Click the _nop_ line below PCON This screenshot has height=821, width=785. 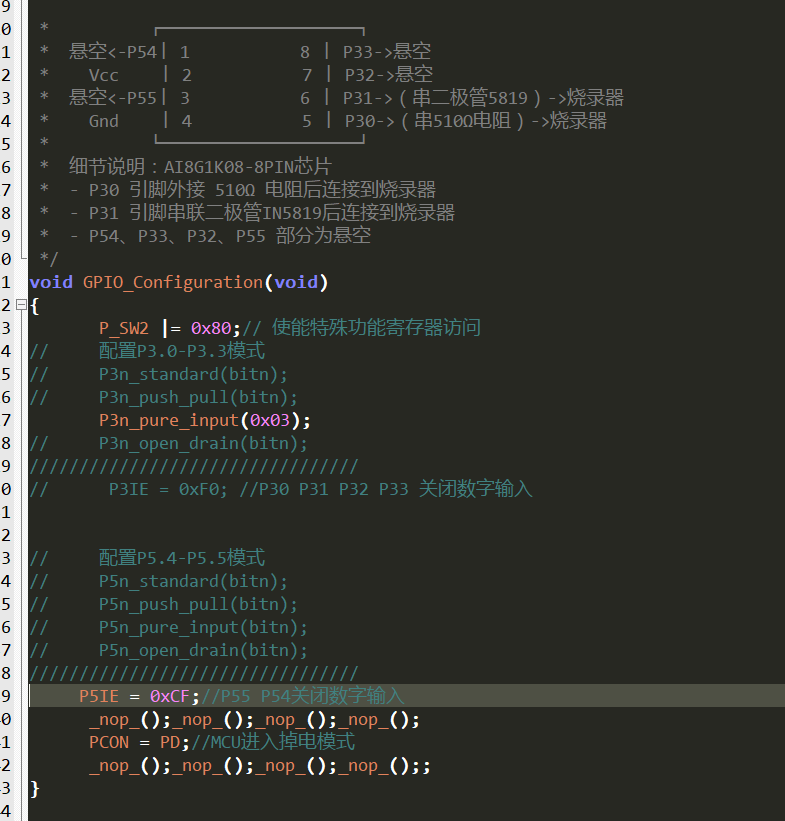click(x=259, y=766)
